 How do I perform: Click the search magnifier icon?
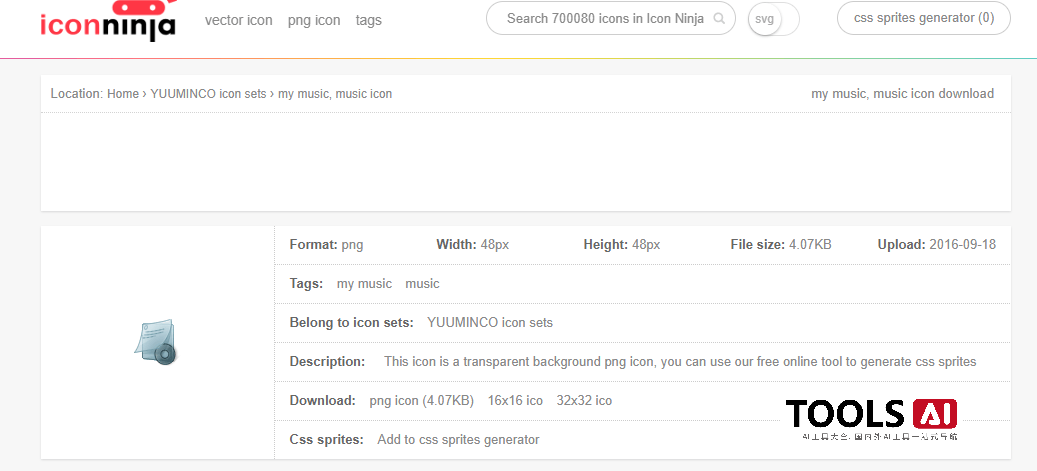tap(719, 18)
